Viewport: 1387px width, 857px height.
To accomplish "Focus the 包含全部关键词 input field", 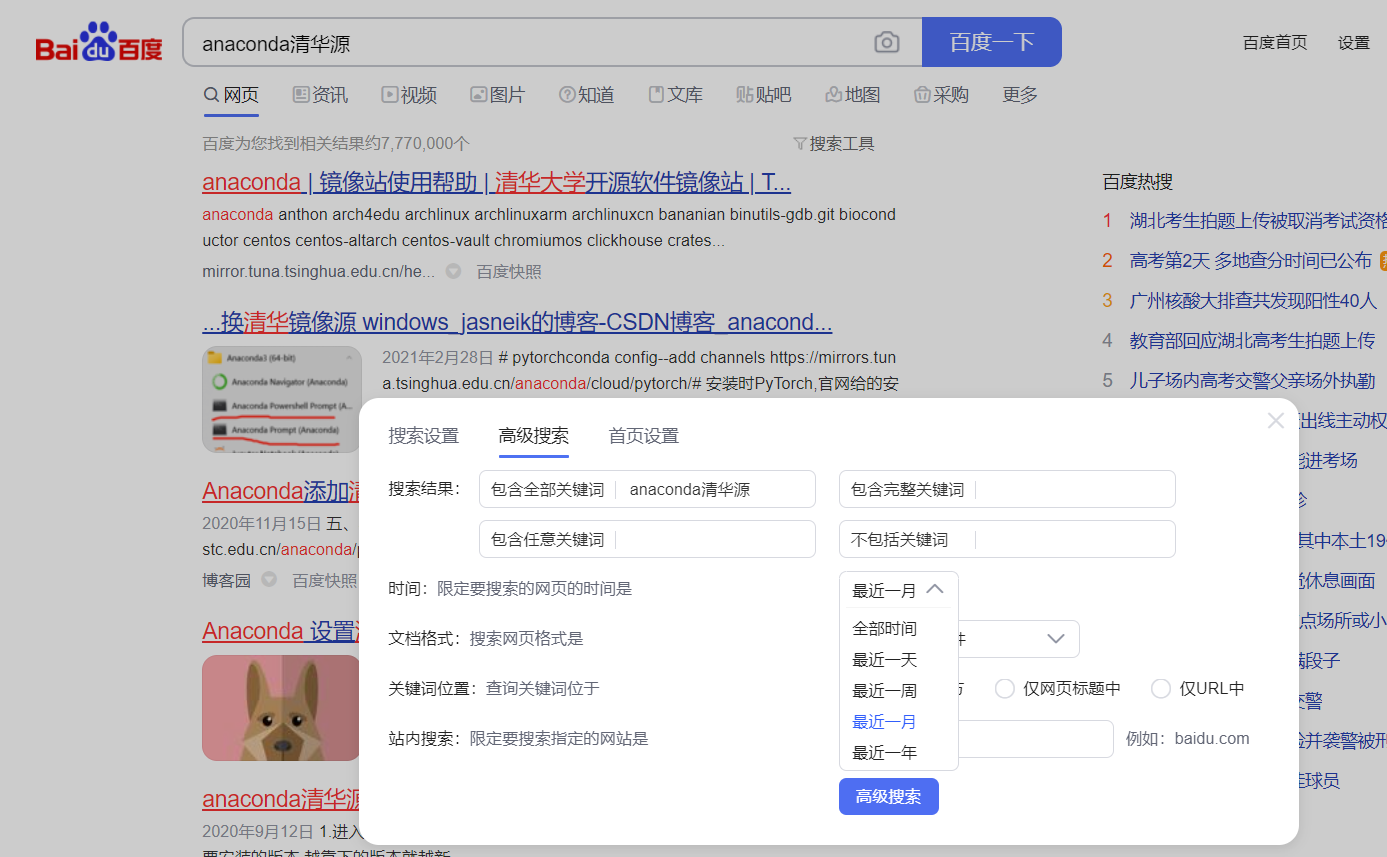I will tap(648, 489).
